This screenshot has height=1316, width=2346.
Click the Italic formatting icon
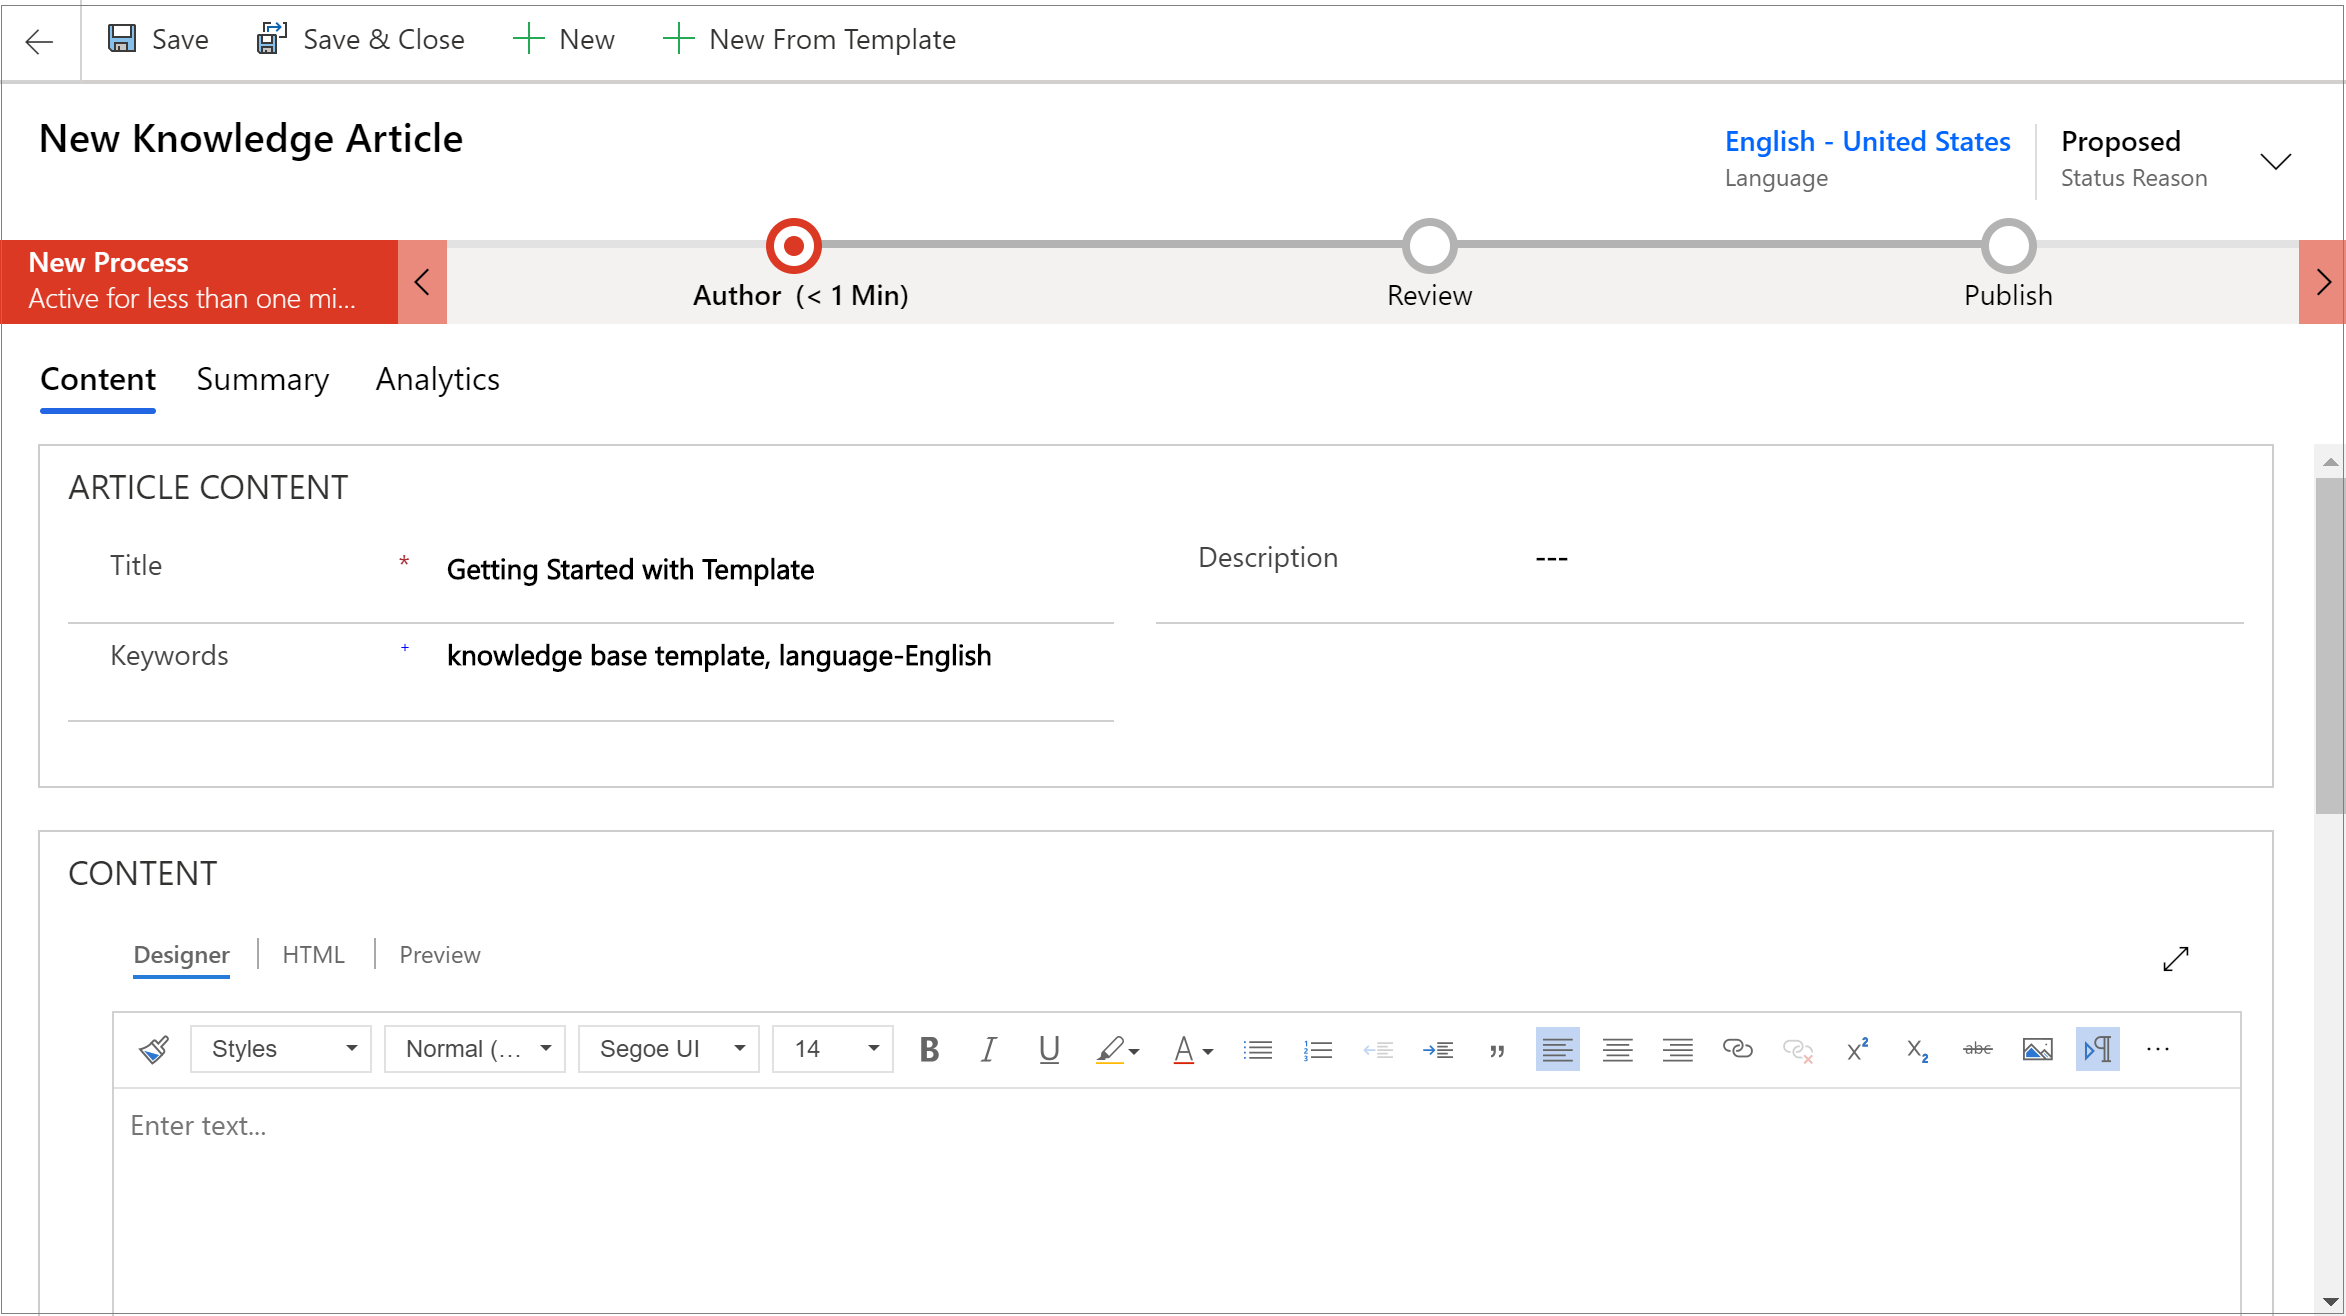click(988, 1050)
